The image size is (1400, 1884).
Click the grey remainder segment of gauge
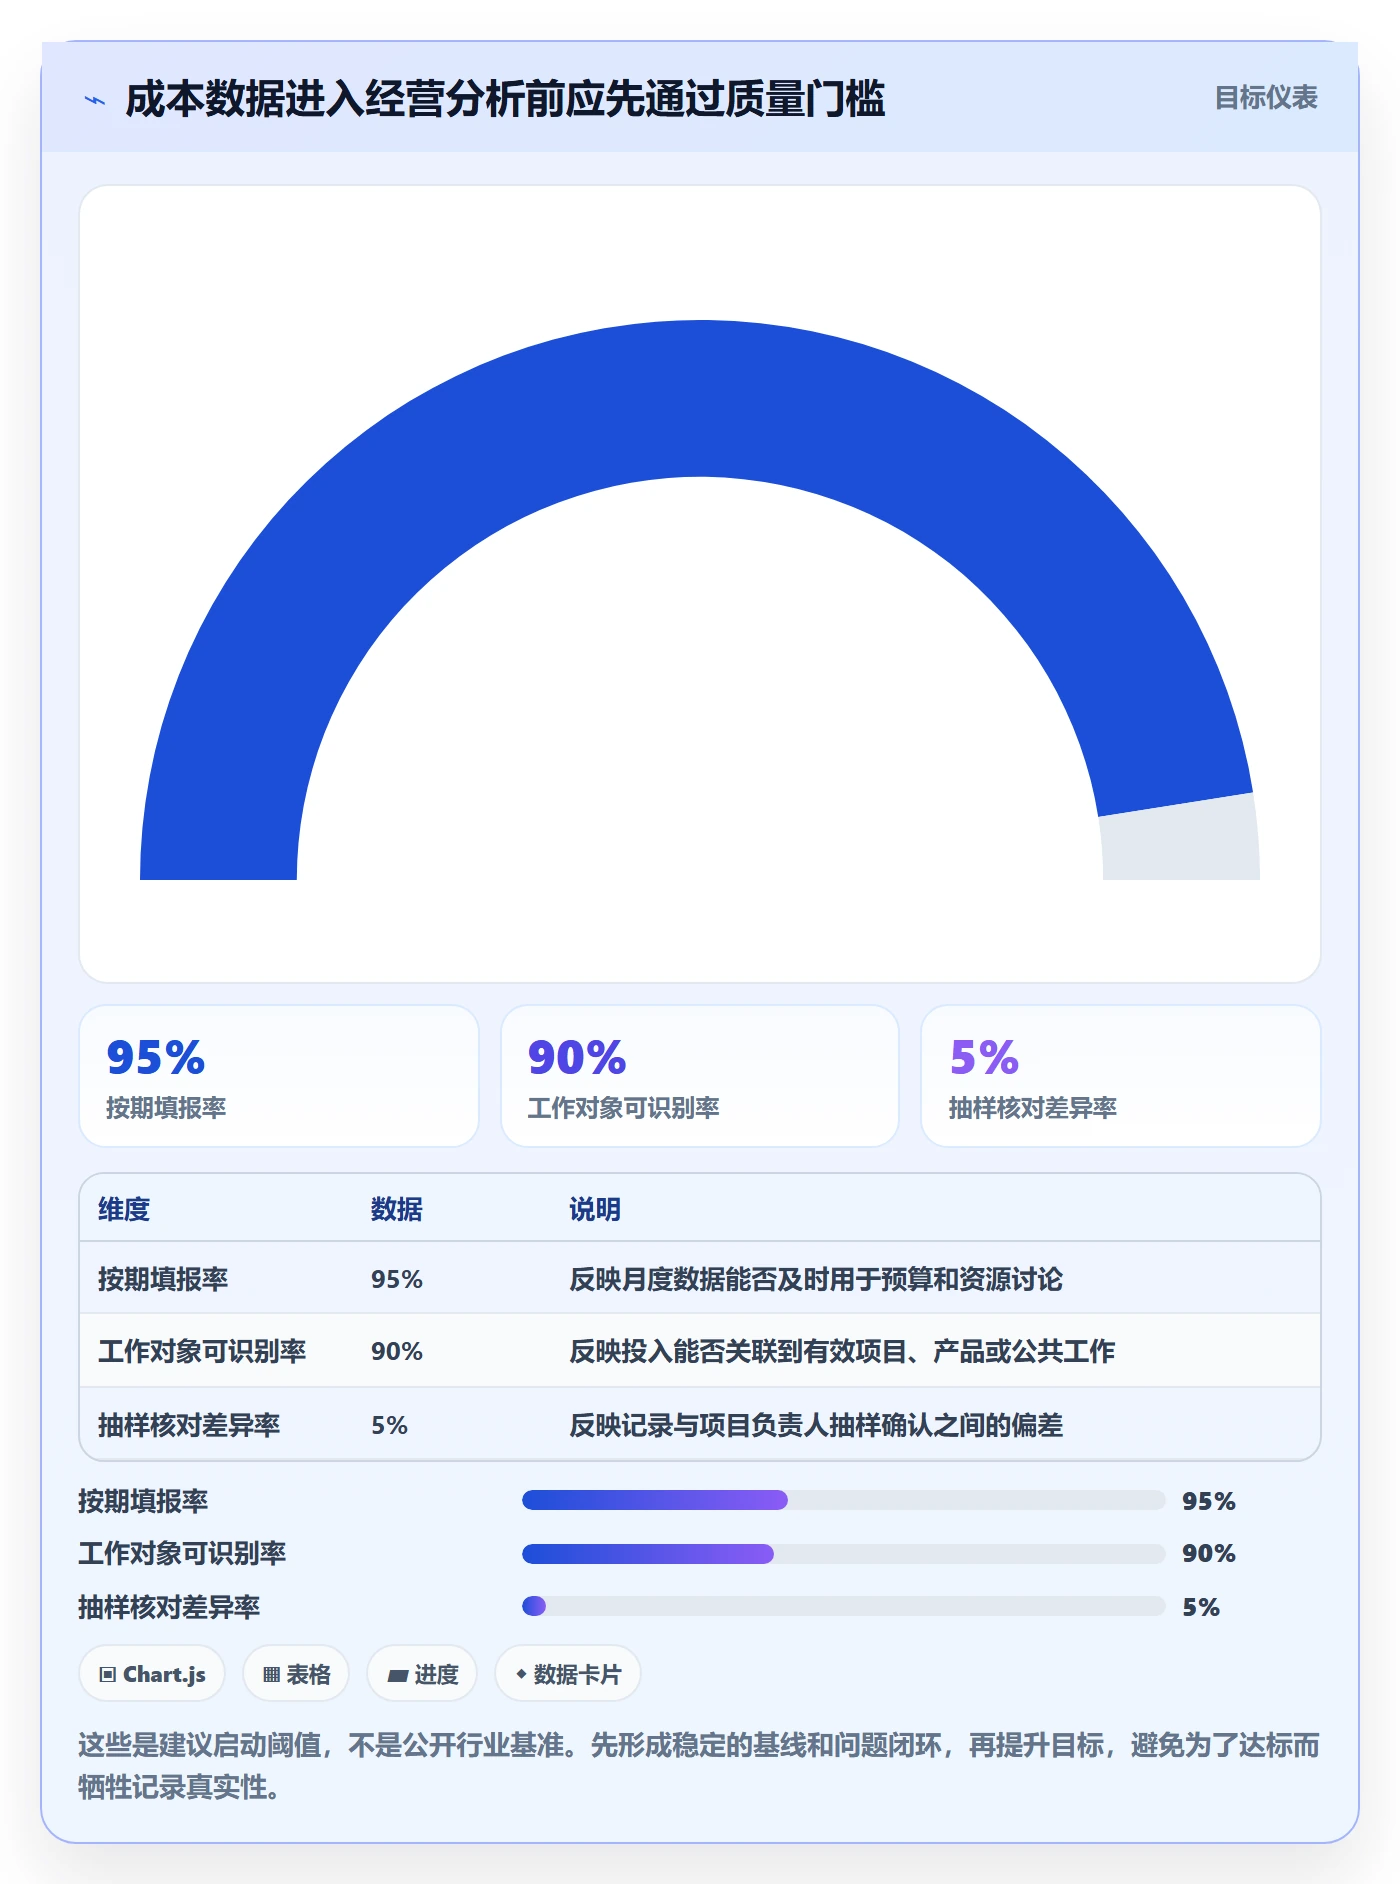click(x=1182, y=842)
